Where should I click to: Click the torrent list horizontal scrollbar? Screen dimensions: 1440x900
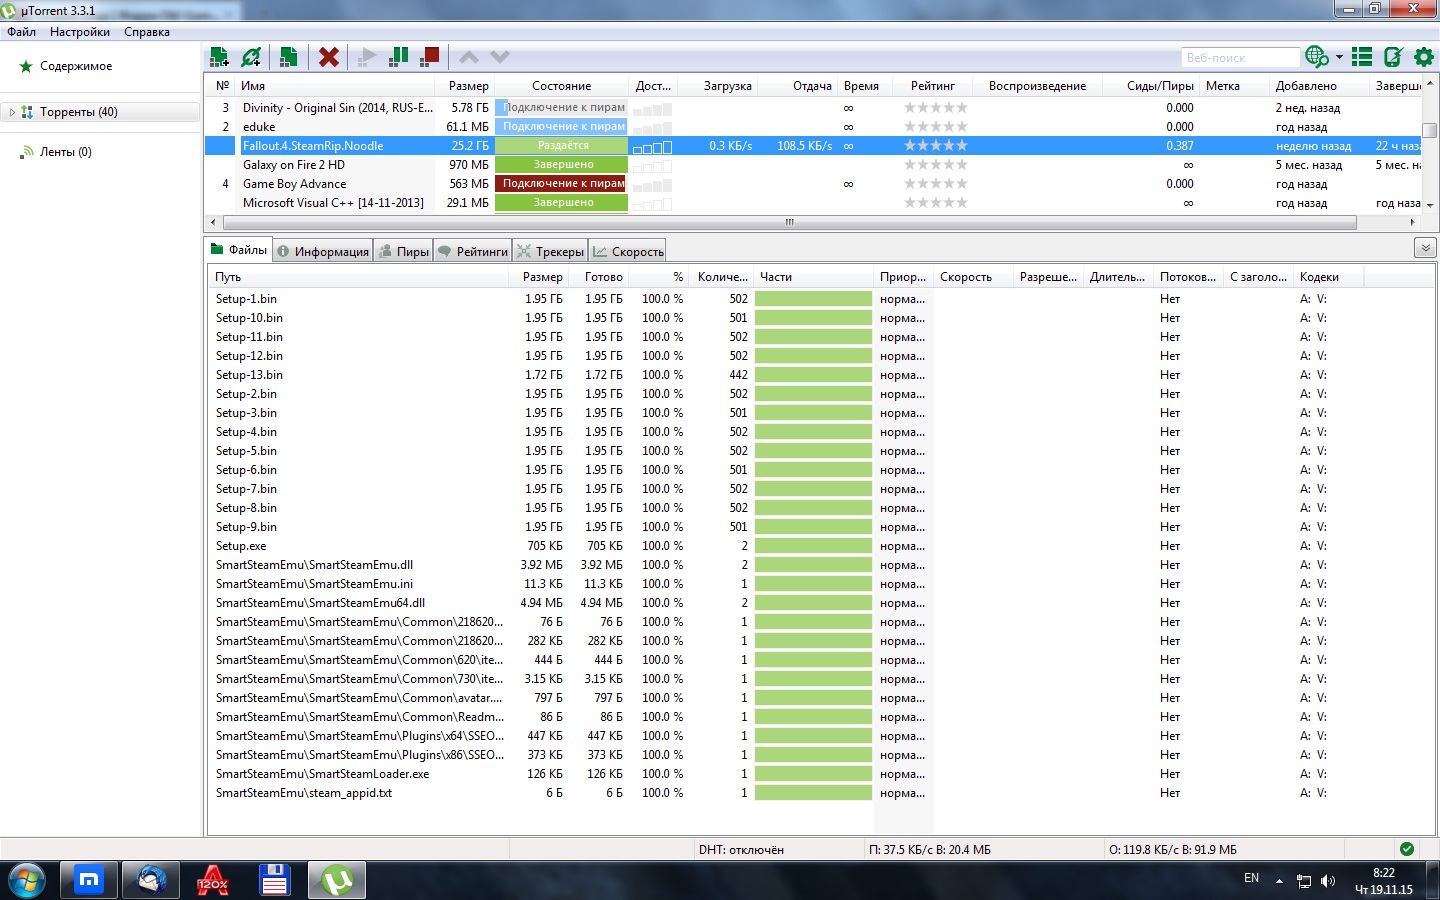pos(789,222)
